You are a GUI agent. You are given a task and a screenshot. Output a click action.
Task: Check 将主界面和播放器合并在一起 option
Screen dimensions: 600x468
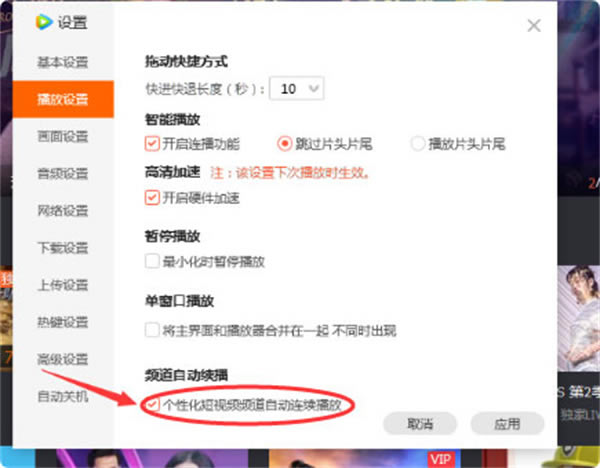click(x=152, y=329)
